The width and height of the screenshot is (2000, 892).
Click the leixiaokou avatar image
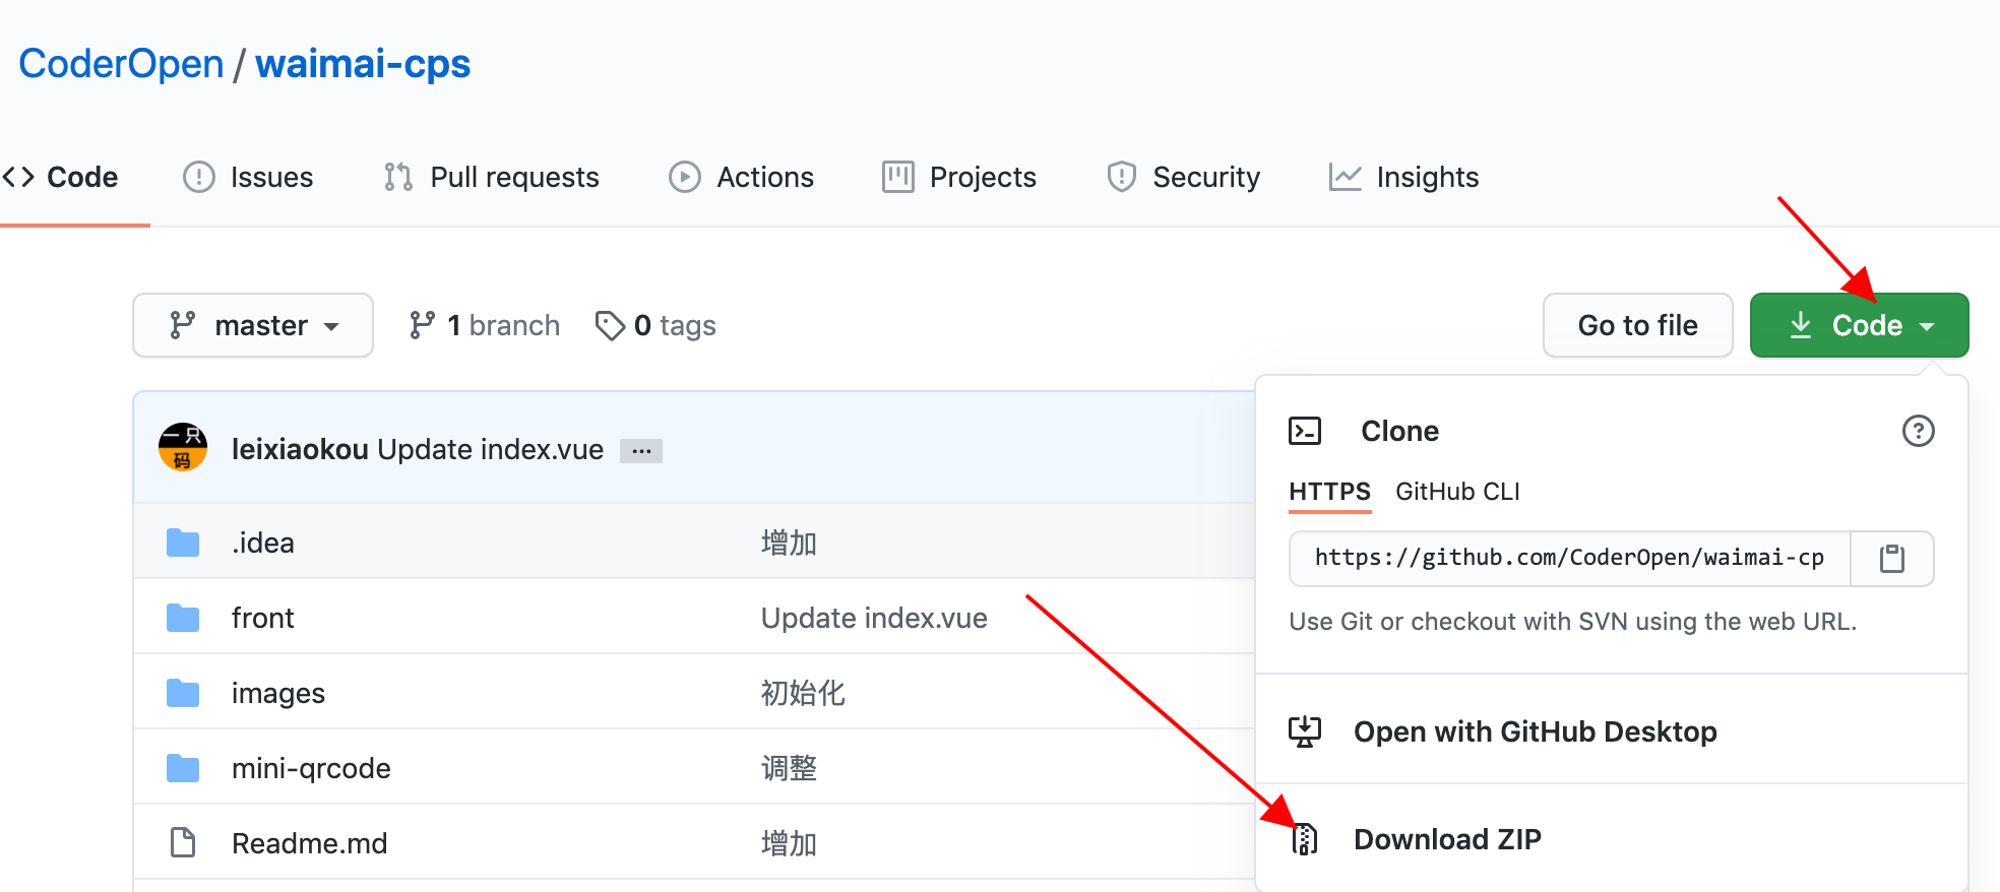tap(183, 447)
